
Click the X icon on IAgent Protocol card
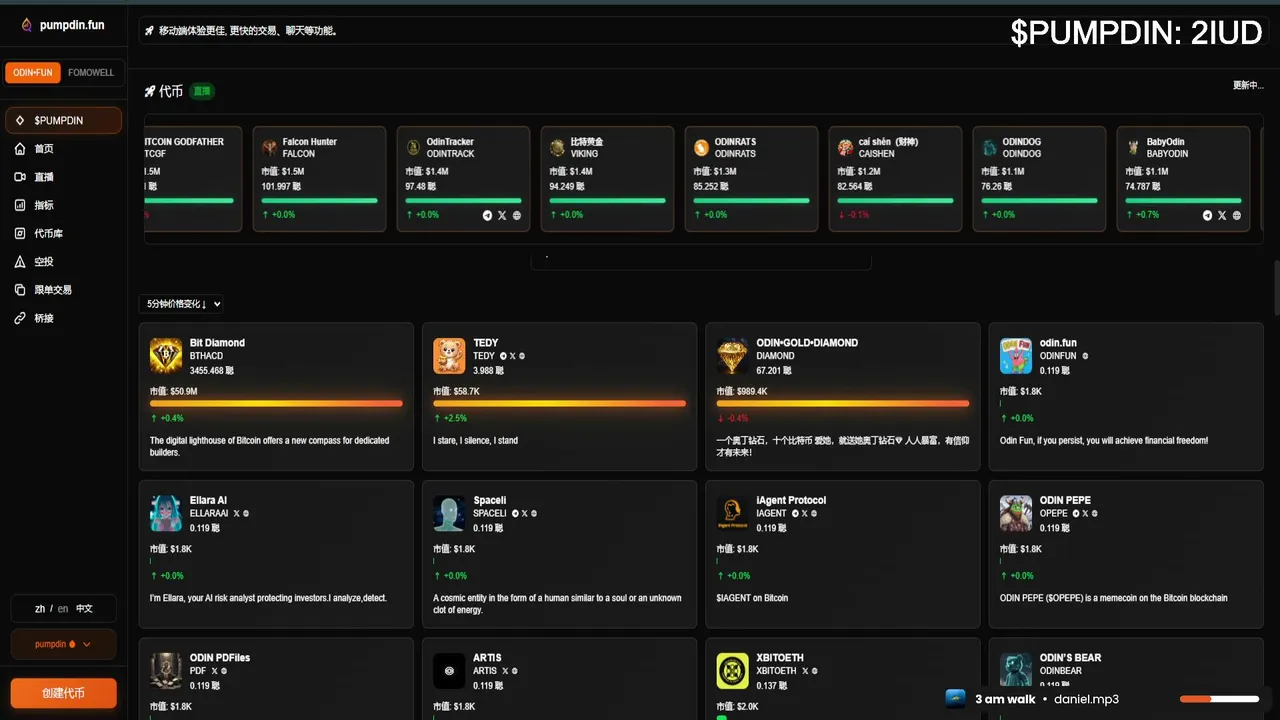805,514
